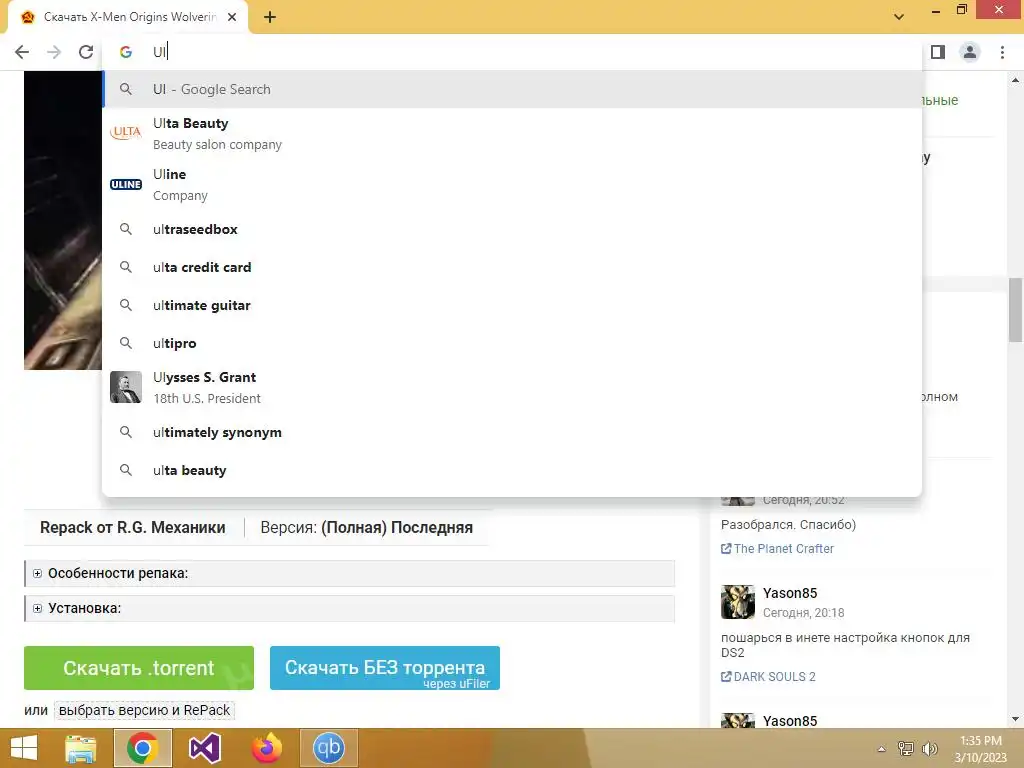Select the Ulysses S. Grant suggestion
The height and width of the screenshot is (768, 1024).
click(512, 387)
